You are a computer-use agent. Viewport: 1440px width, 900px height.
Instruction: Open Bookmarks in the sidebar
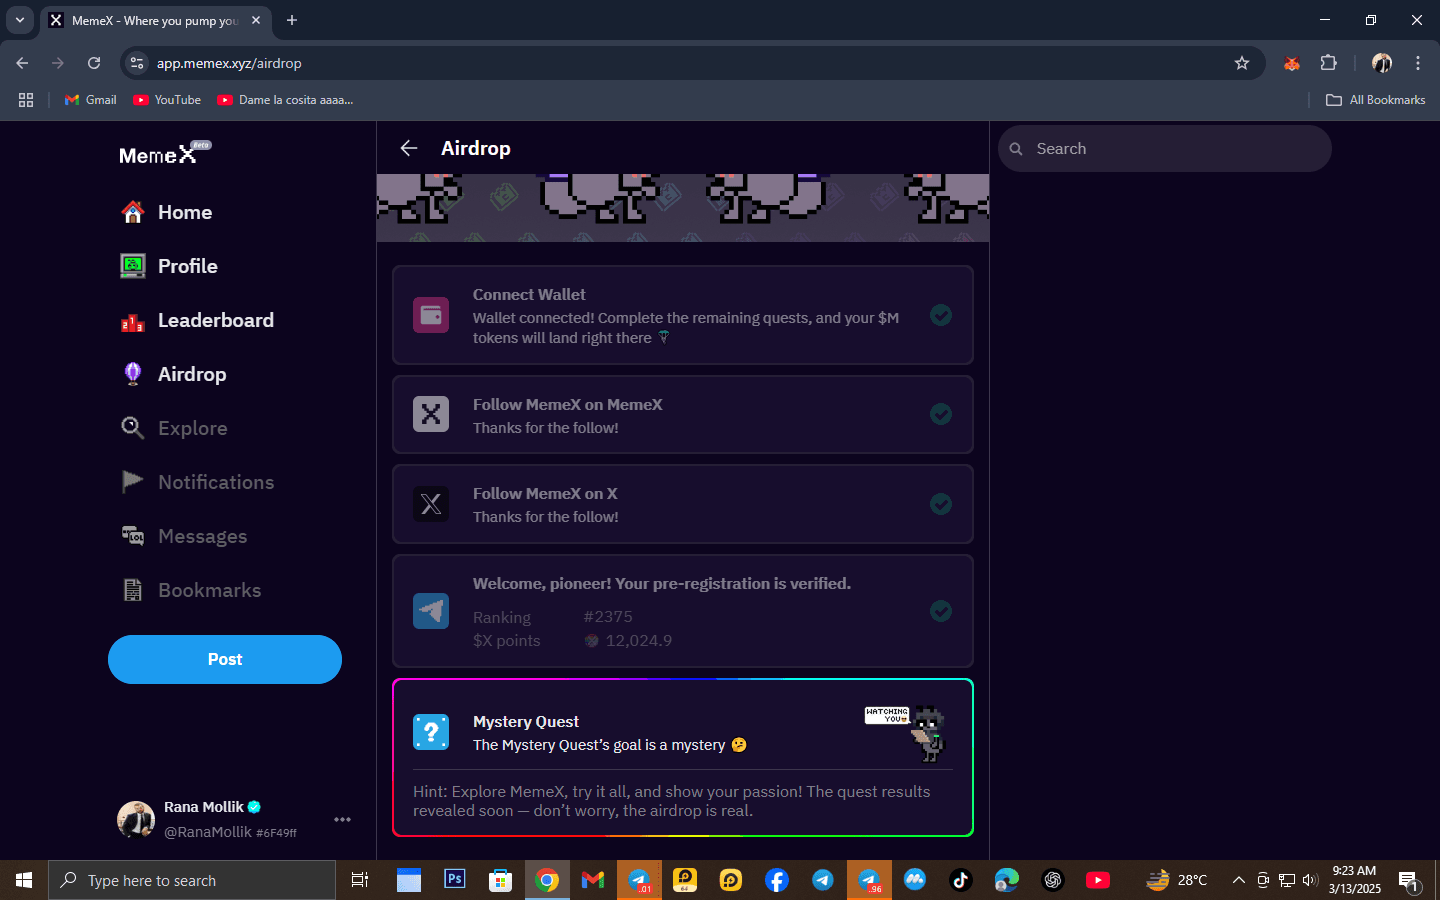pyautogui.click(x=208, y=590)
